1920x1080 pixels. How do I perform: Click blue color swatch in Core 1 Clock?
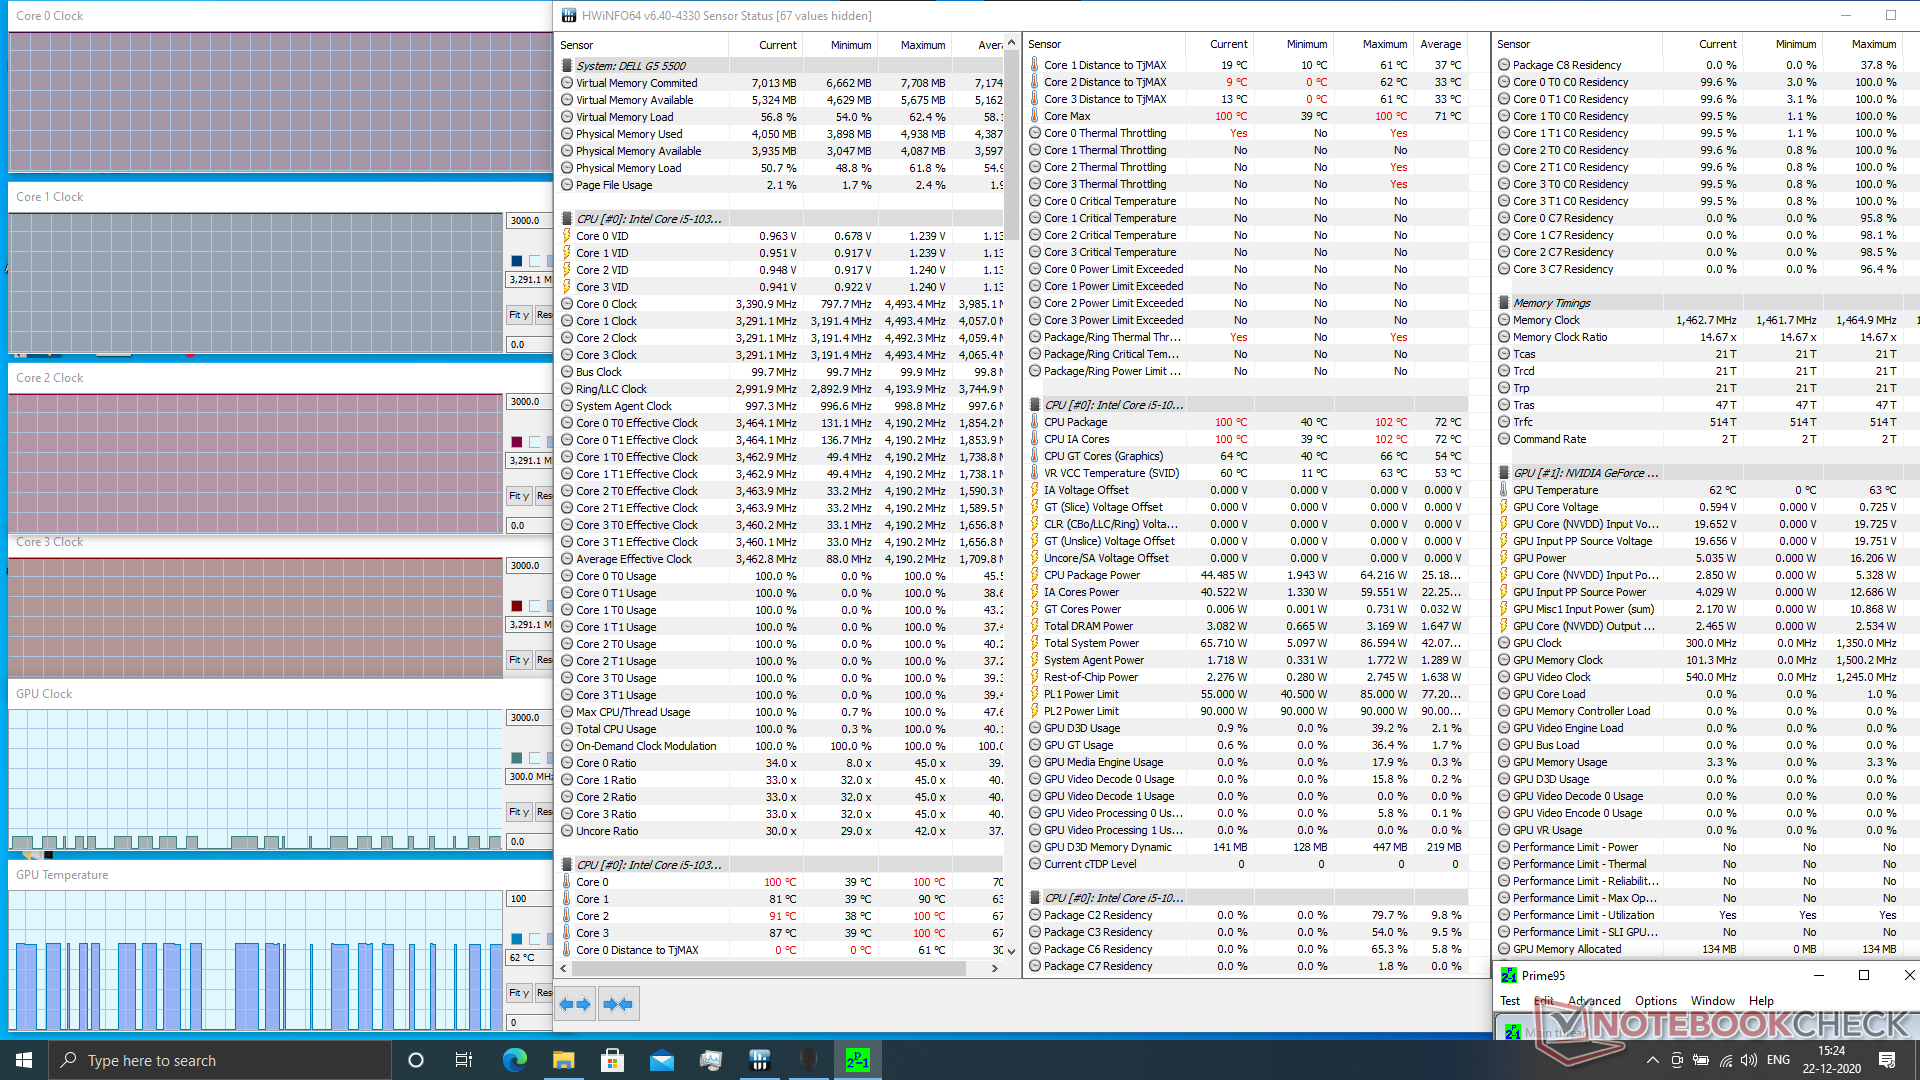click(x=517, y=261)
